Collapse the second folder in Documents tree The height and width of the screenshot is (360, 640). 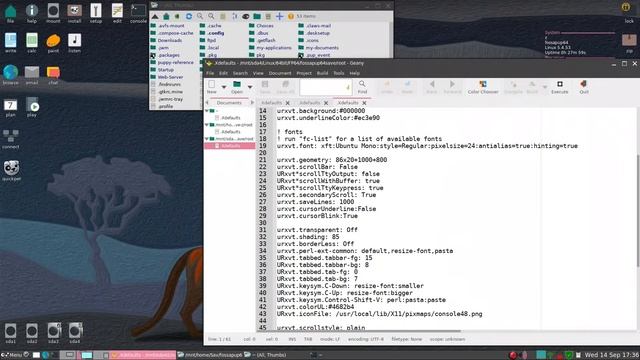pos(207,125)
